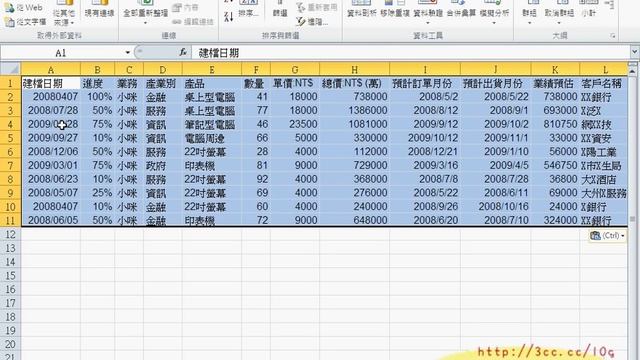Select column A header

[x=51, y=69]
